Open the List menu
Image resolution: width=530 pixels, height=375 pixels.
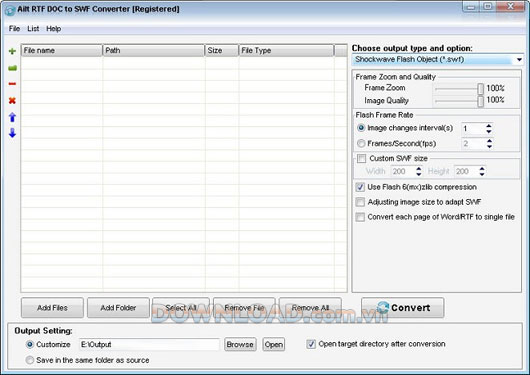click(x=33, y=29)
